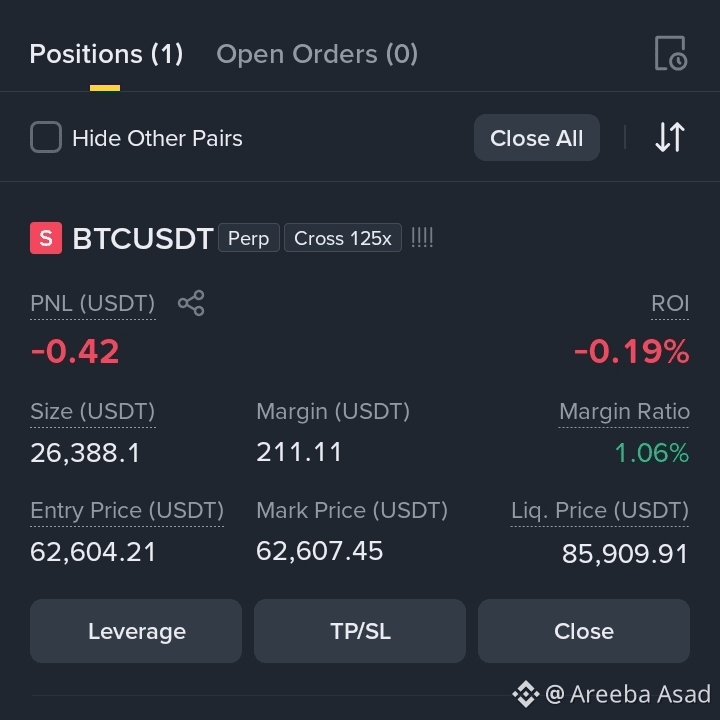Click the BTCUSDT pair name
The width and height of the screenshot is (720, 720).
143,239
